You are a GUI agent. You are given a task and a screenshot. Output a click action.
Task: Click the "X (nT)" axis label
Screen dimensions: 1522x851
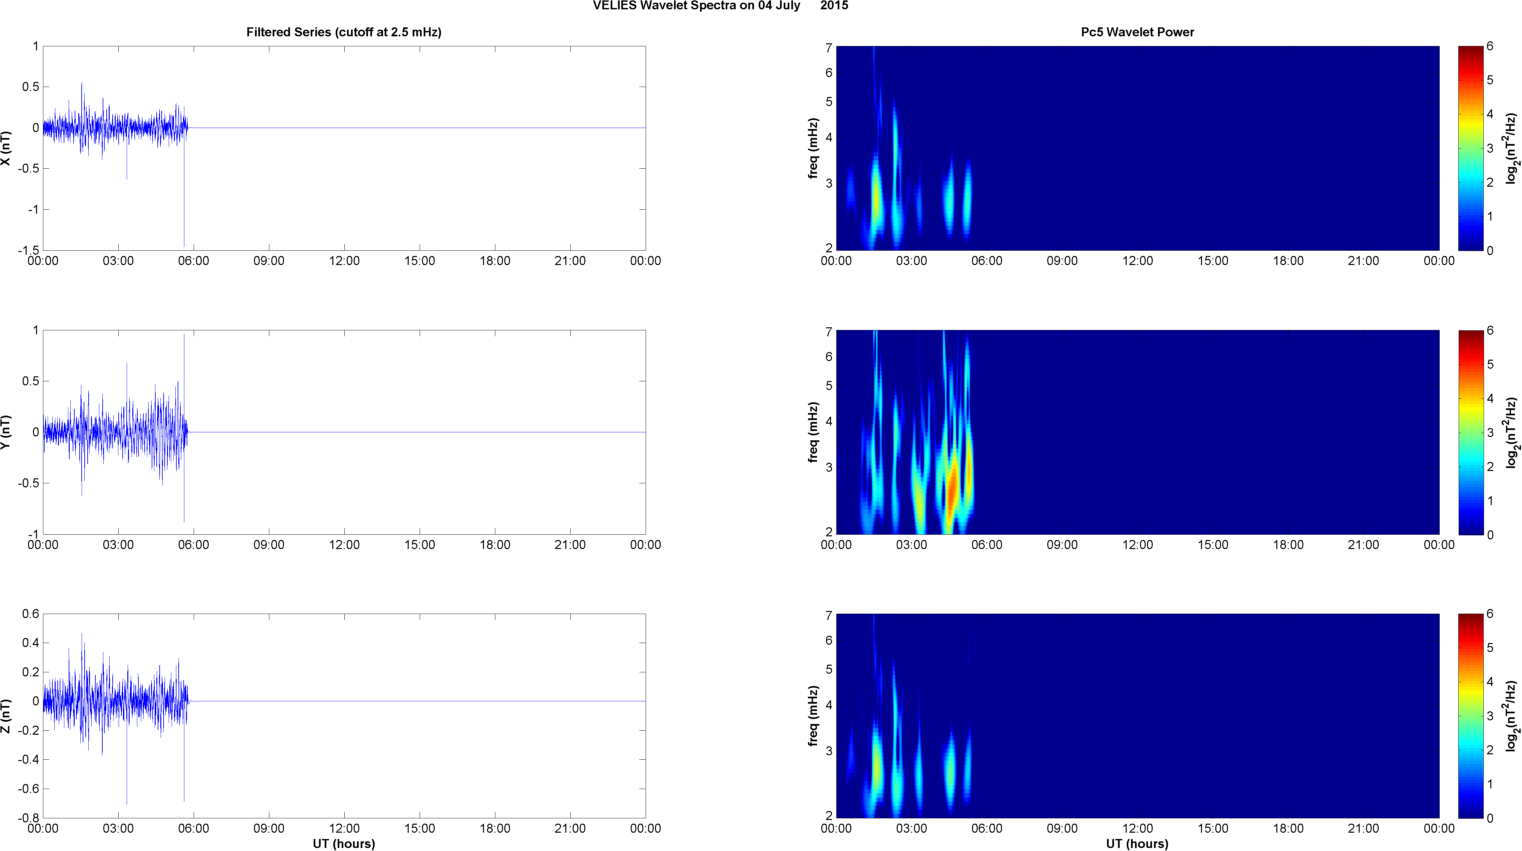tap(6, 148)
